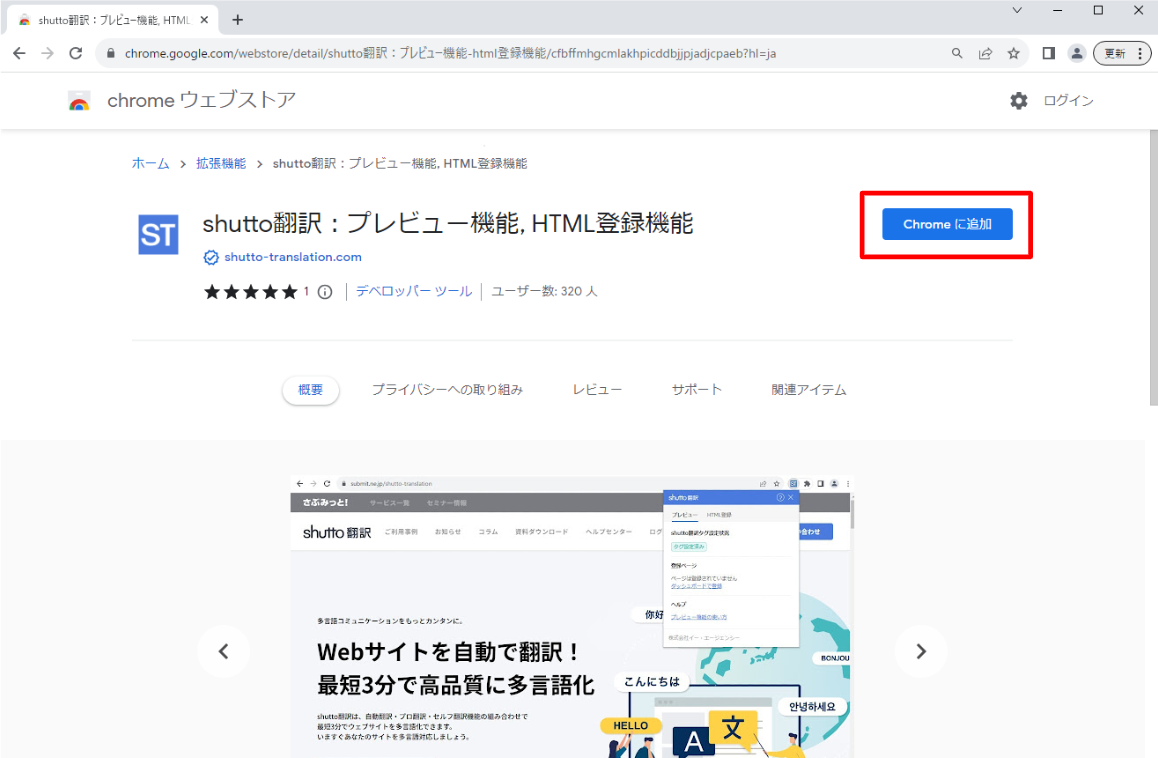Click the browser forward arrow
This screenshot has width=1158, height=758.
point(47,53)
